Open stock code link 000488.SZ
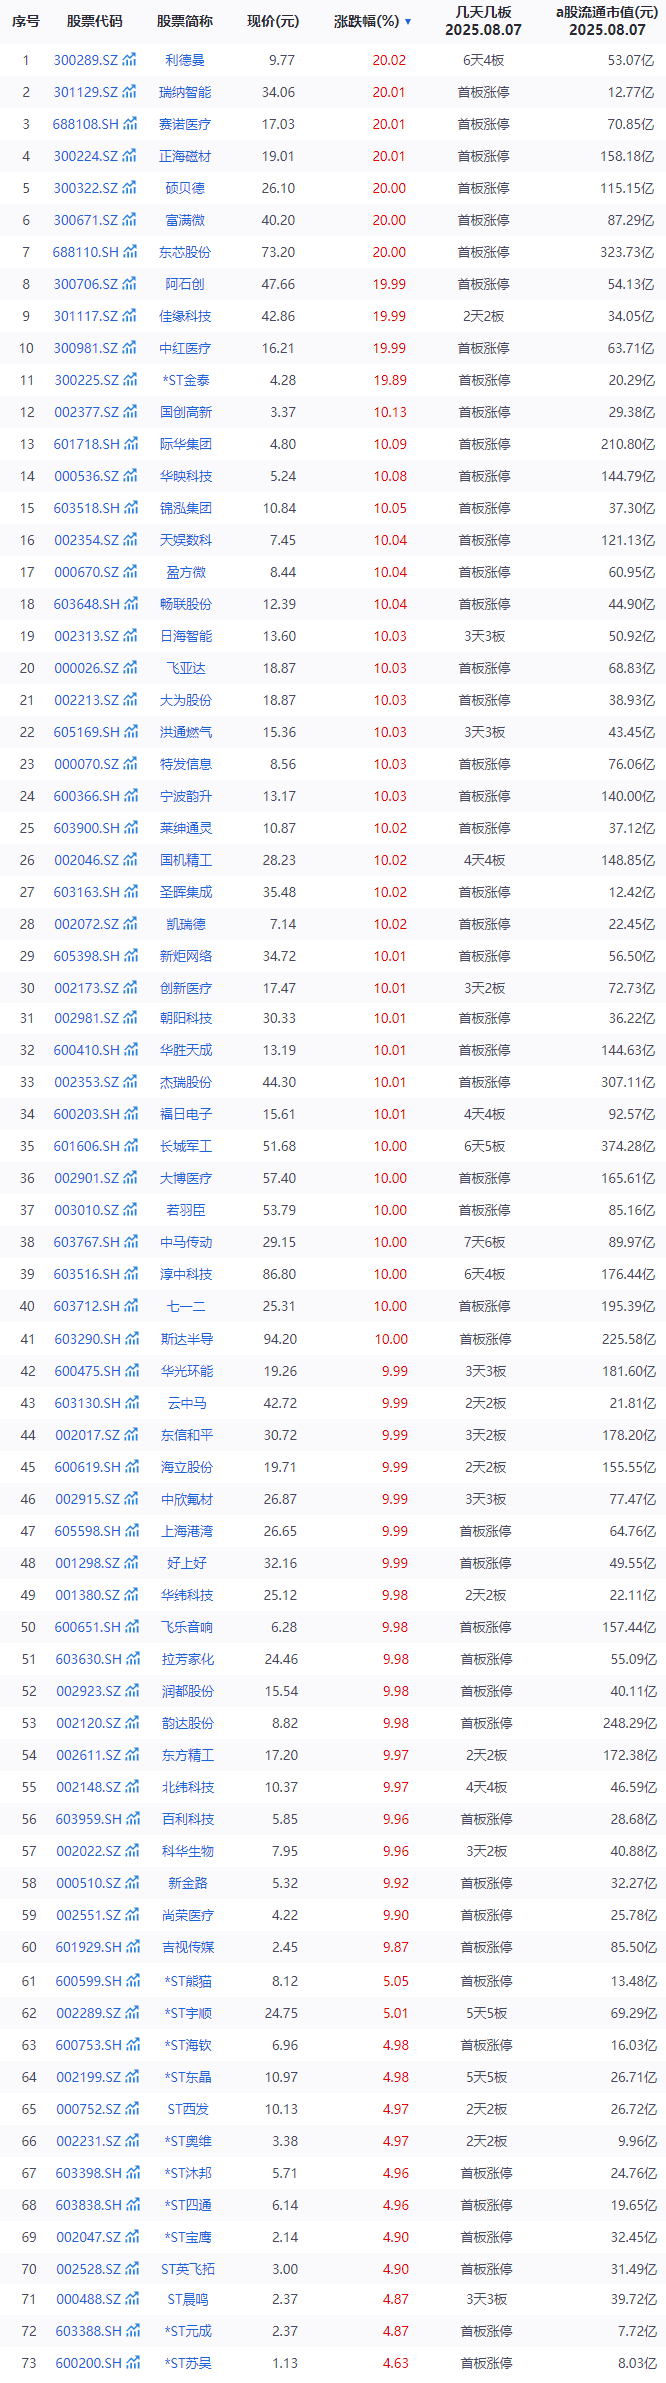The image size is (666, 2383). click(x=88, y=2299)
